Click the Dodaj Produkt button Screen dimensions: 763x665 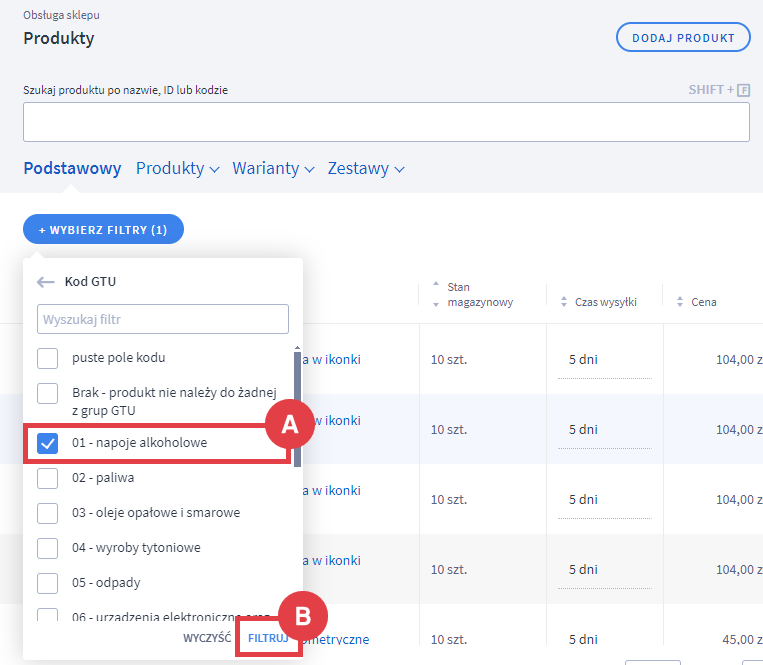pyautogui.click(x=683, y=38)
